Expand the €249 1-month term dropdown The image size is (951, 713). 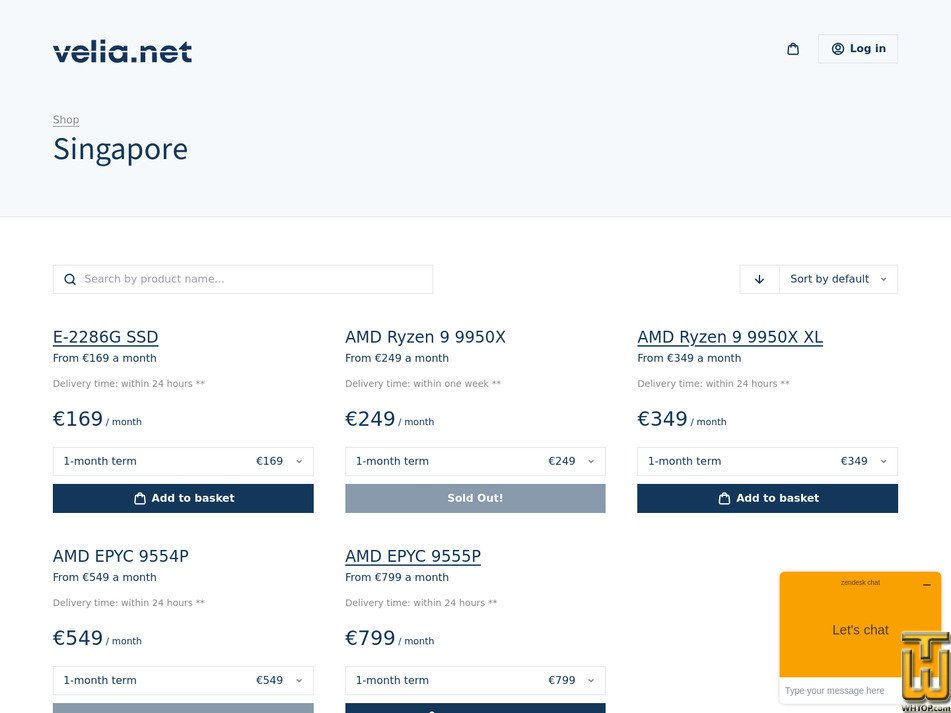point(476,461)
